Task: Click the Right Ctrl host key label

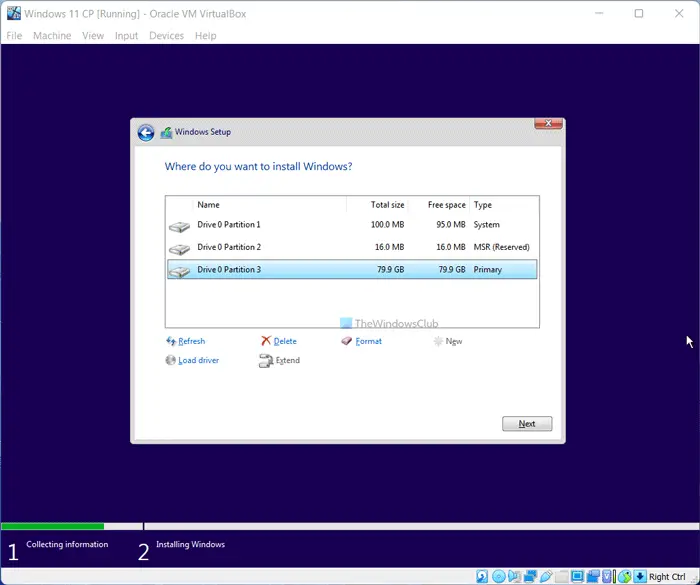Action: [x=667, y=577]
